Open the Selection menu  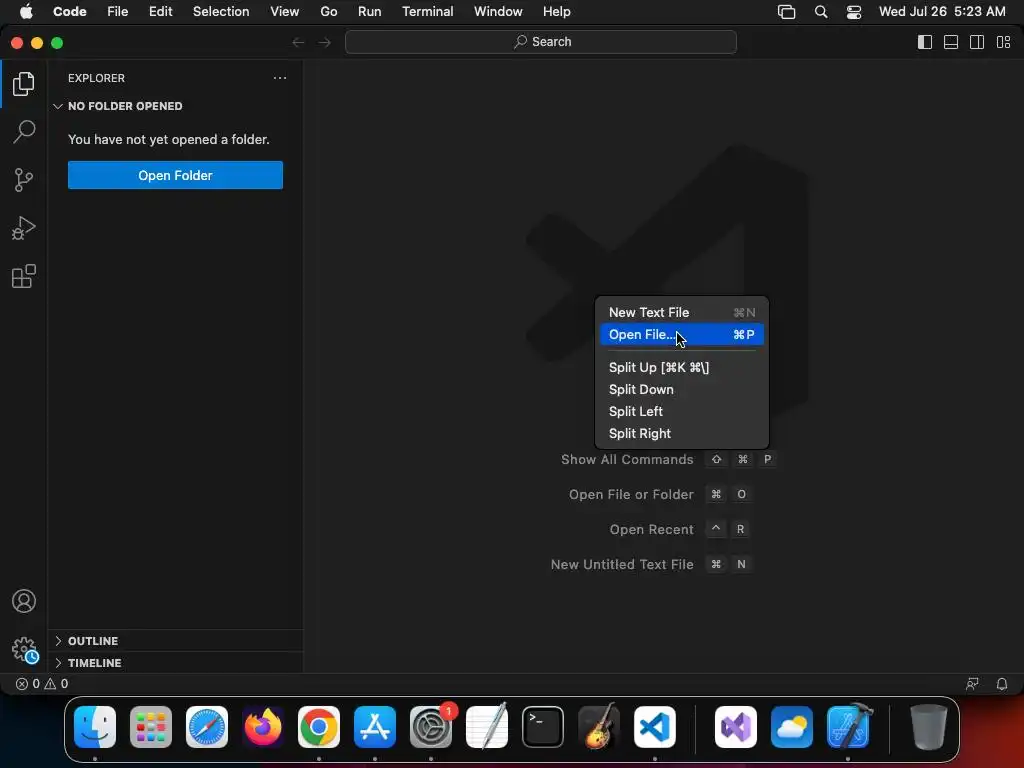221,12
